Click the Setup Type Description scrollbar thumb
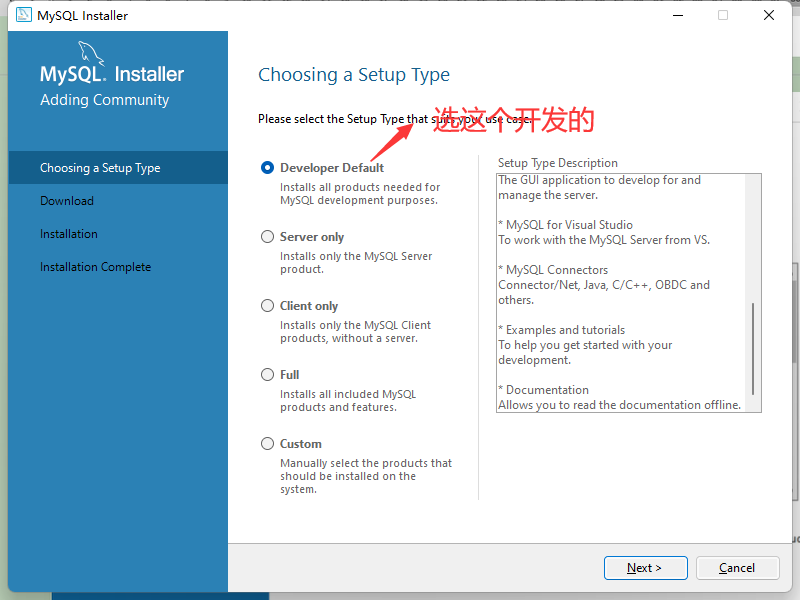This screenshot has width=800, height=600. click(753, 349)
